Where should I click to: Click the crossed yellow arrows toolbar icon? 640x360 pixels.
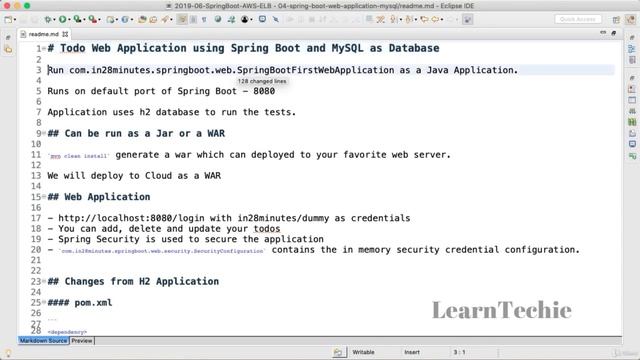381,19
